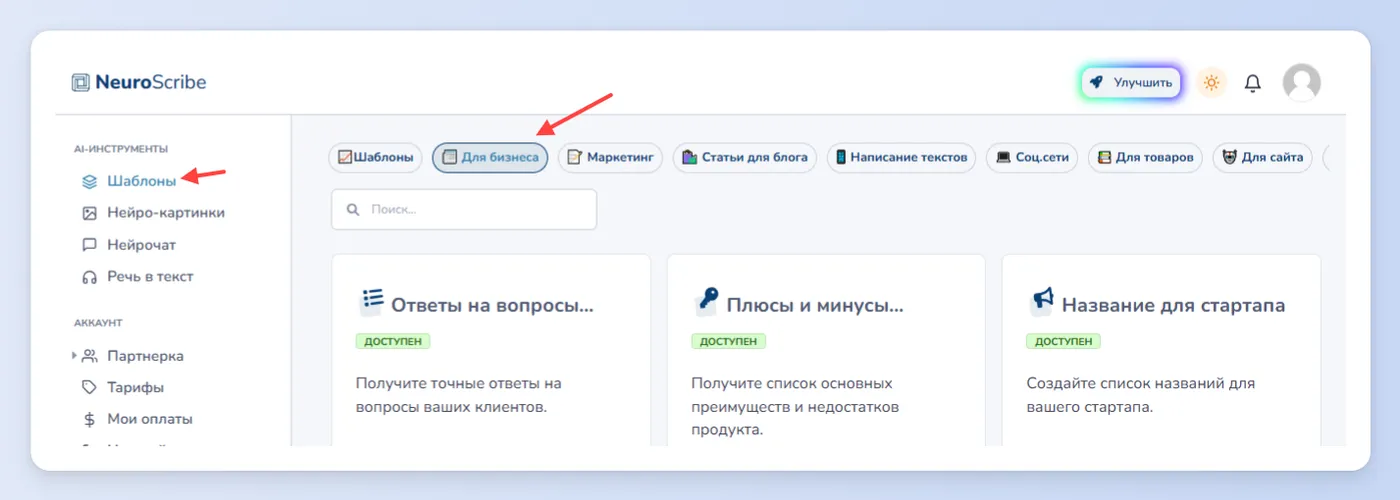Click the magnifier icon in search field
Image resolution: width=1400 pixels, height=500 pixels.
pyautogui.click(x=352, y=210)
